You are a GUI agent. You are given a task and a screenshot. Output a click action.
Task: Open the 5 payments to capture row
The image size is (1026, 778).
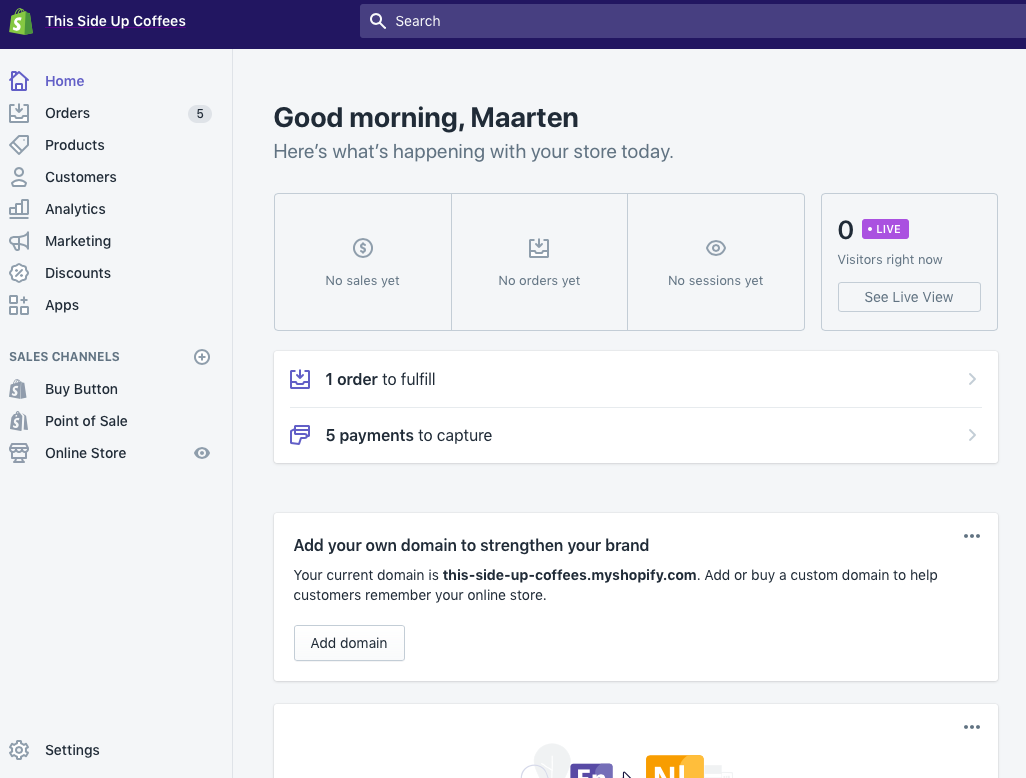point(636,436)
